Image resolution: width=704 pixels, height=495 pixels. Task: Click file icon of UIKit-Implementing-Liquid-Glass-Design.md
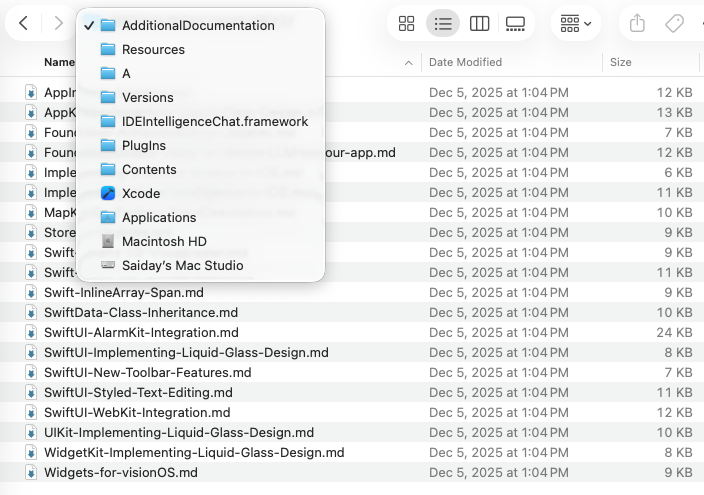(31, 433)
